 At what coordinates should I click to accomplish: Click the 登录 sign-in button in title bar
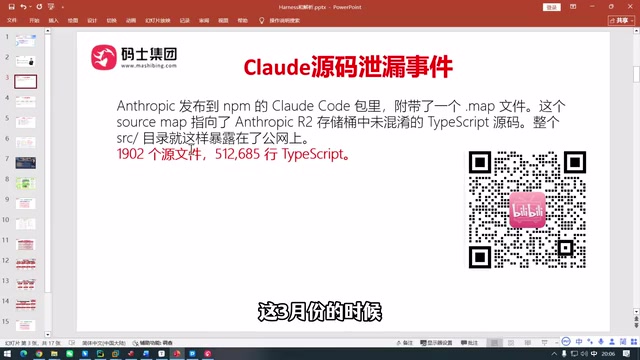551,7
